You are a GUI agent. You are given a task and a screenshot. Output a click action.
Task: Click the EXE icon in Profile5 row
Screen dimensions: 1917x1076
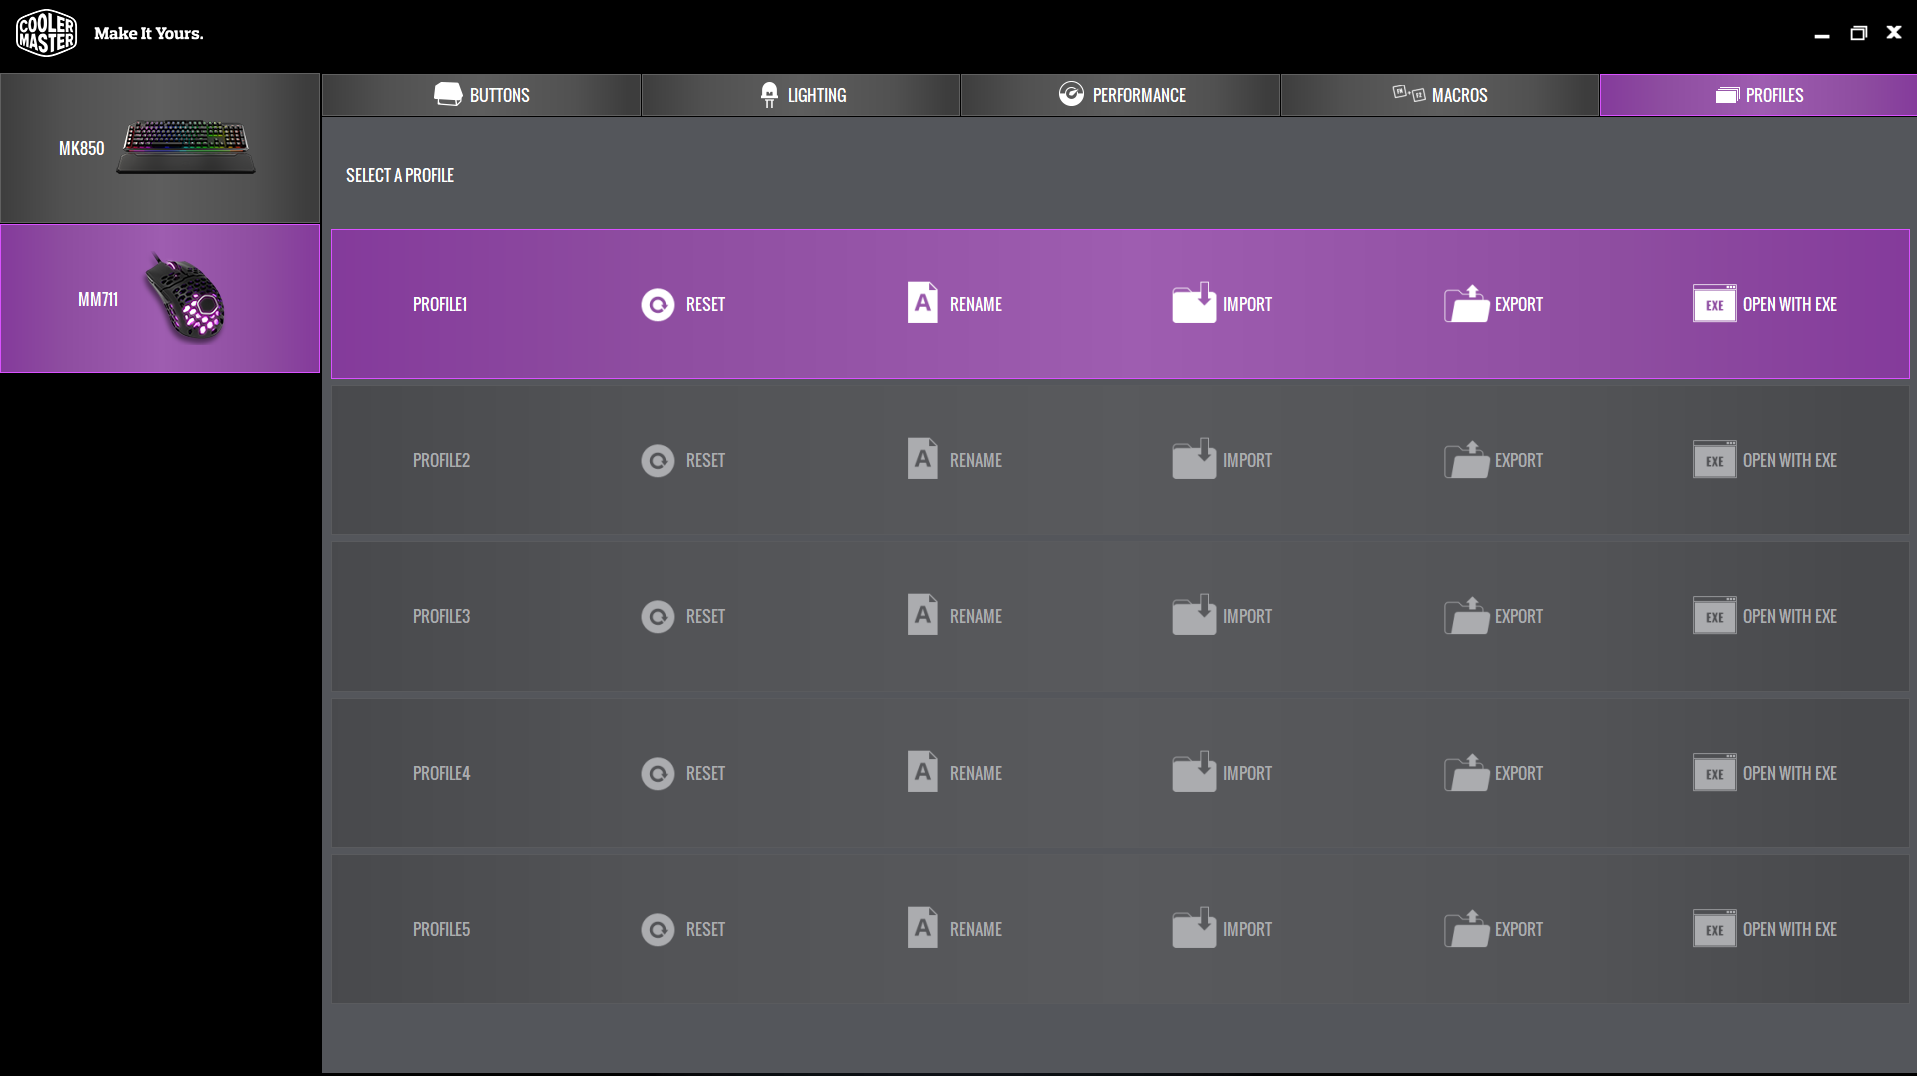pos(1714,929)
